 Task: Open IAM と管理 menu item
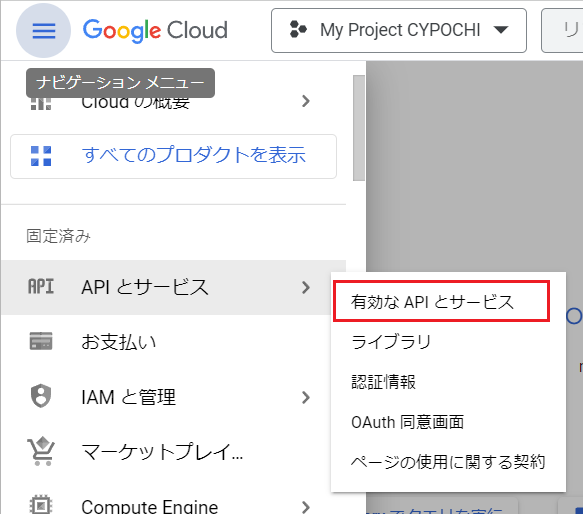click(x=174, y=397)
